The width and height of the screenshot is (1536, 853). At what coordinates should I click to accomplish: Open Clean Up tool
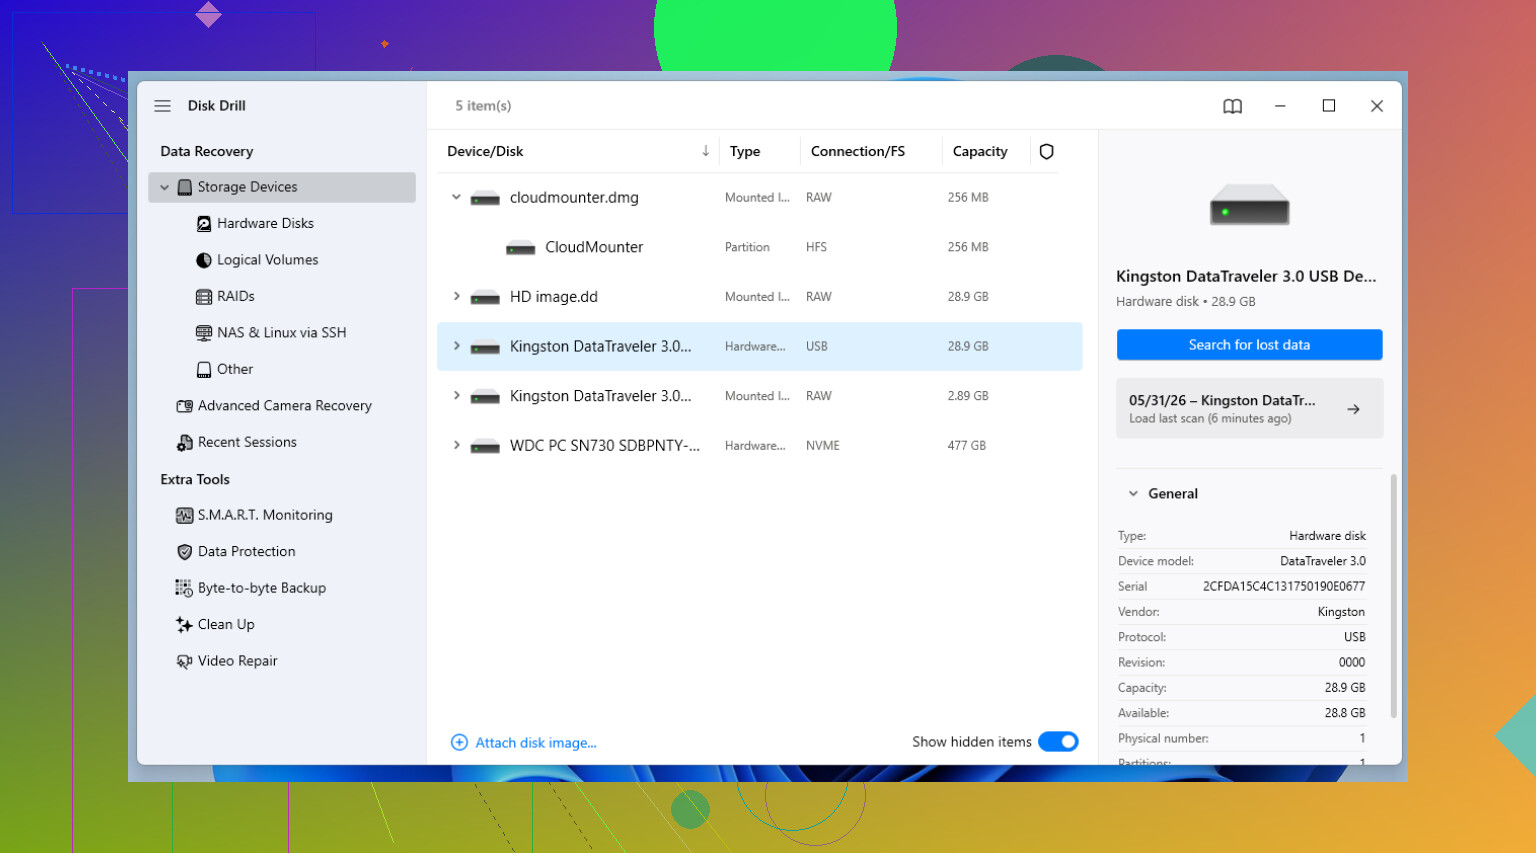[x=226, y=625]
